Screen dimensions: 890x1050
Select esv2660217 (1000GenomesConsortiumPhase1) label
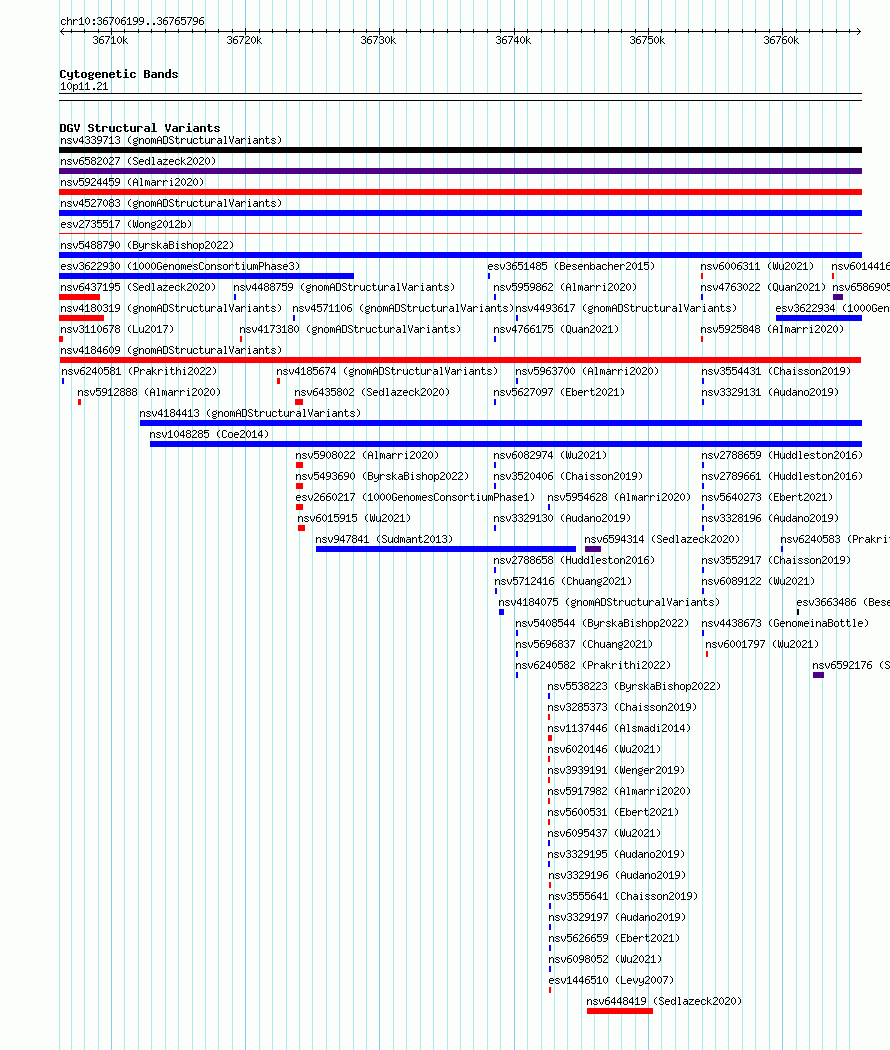[x=415, y=497]
